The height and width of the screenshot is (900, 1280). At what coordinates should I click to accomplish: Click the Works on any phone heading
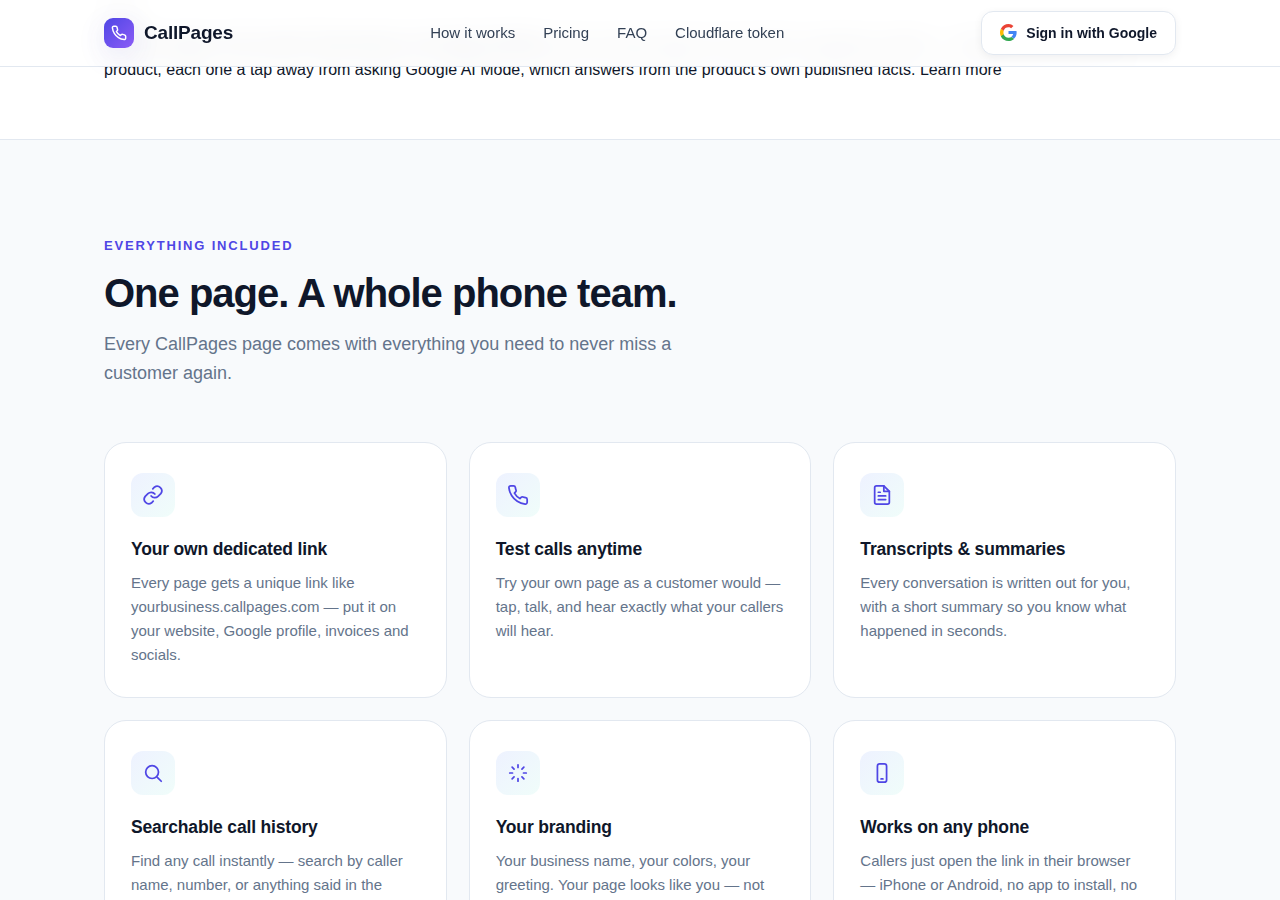point(944,827)
